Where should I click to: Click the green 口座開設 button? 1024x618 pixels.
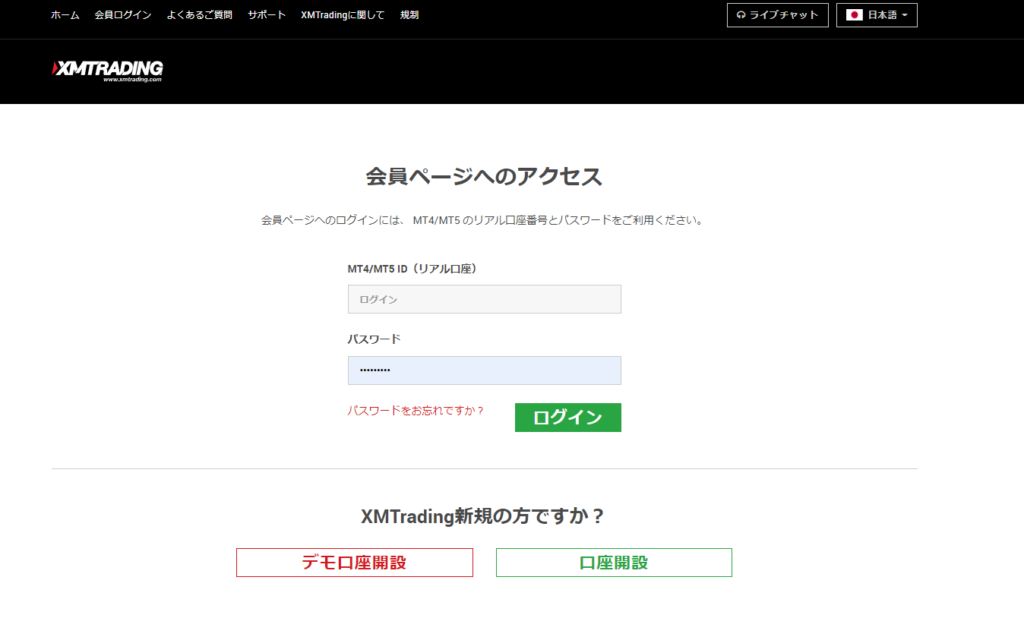click(x=614, y=562)
